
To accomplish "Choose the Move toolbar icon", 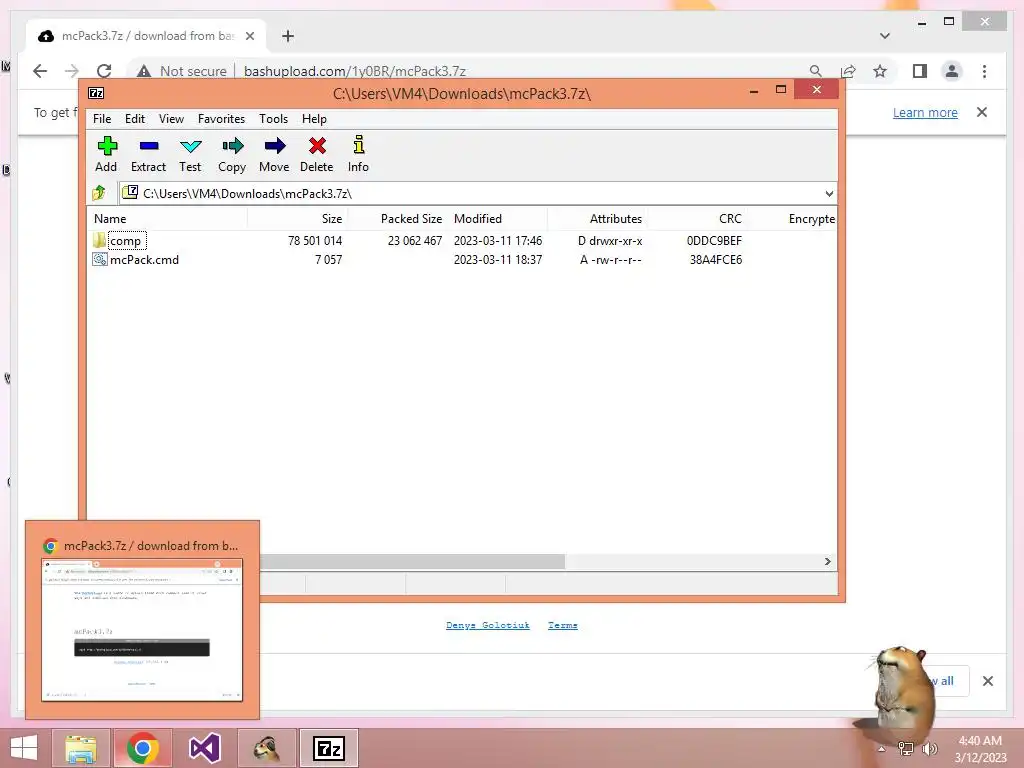I will 274,154.
